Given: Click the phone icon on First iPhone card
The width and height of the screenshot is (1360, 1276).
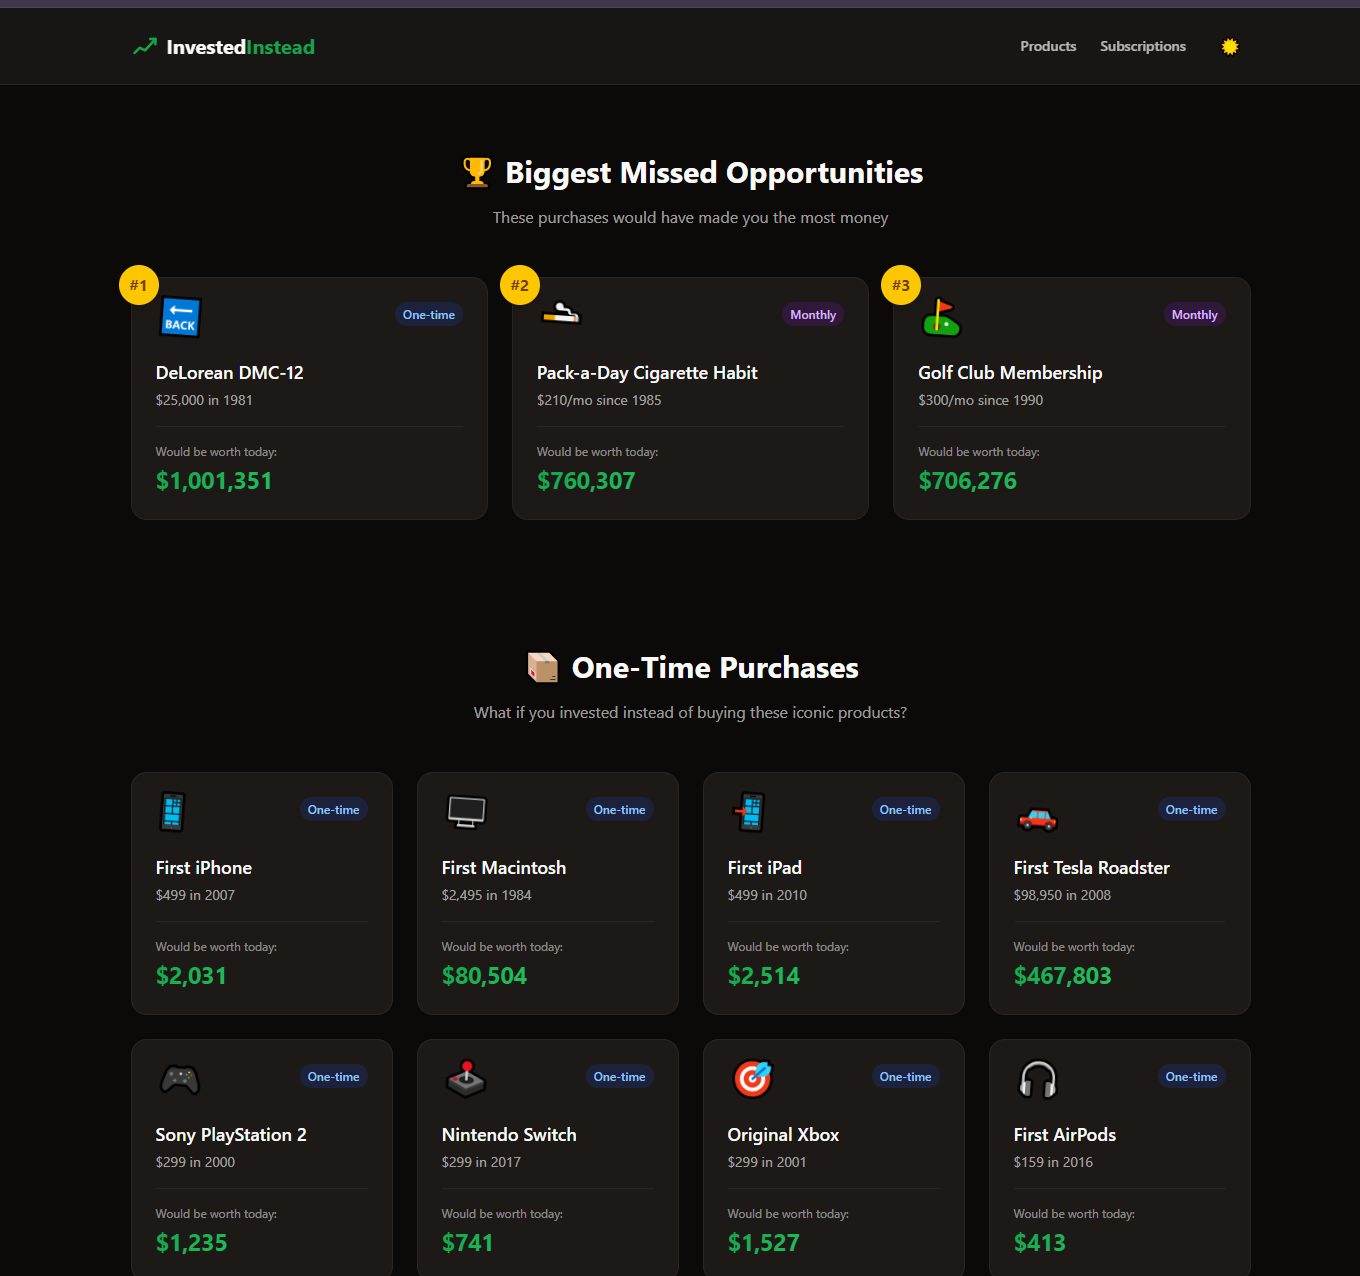Looking at the screenshot, I should (x=172, y=811).
